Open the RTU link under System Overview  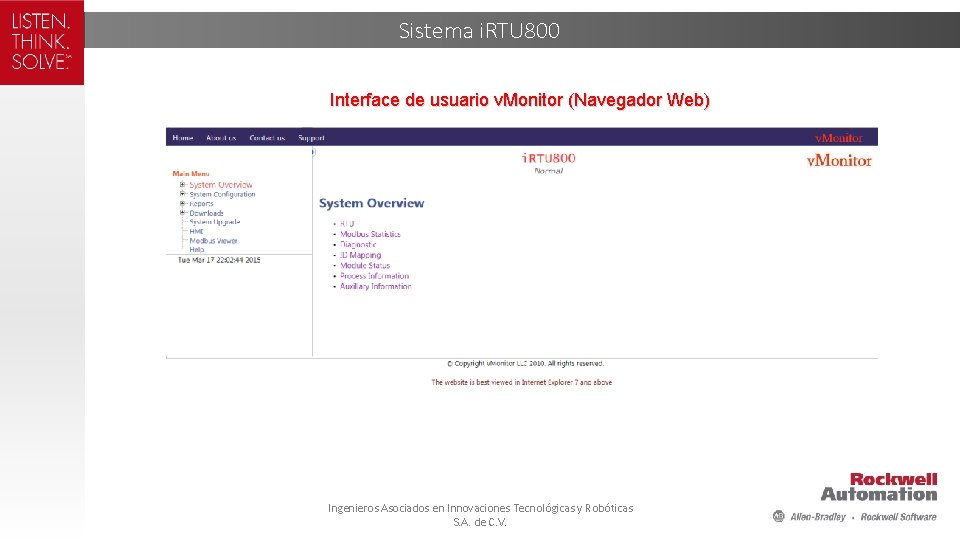pyautogui.click(x=347, y=223)
